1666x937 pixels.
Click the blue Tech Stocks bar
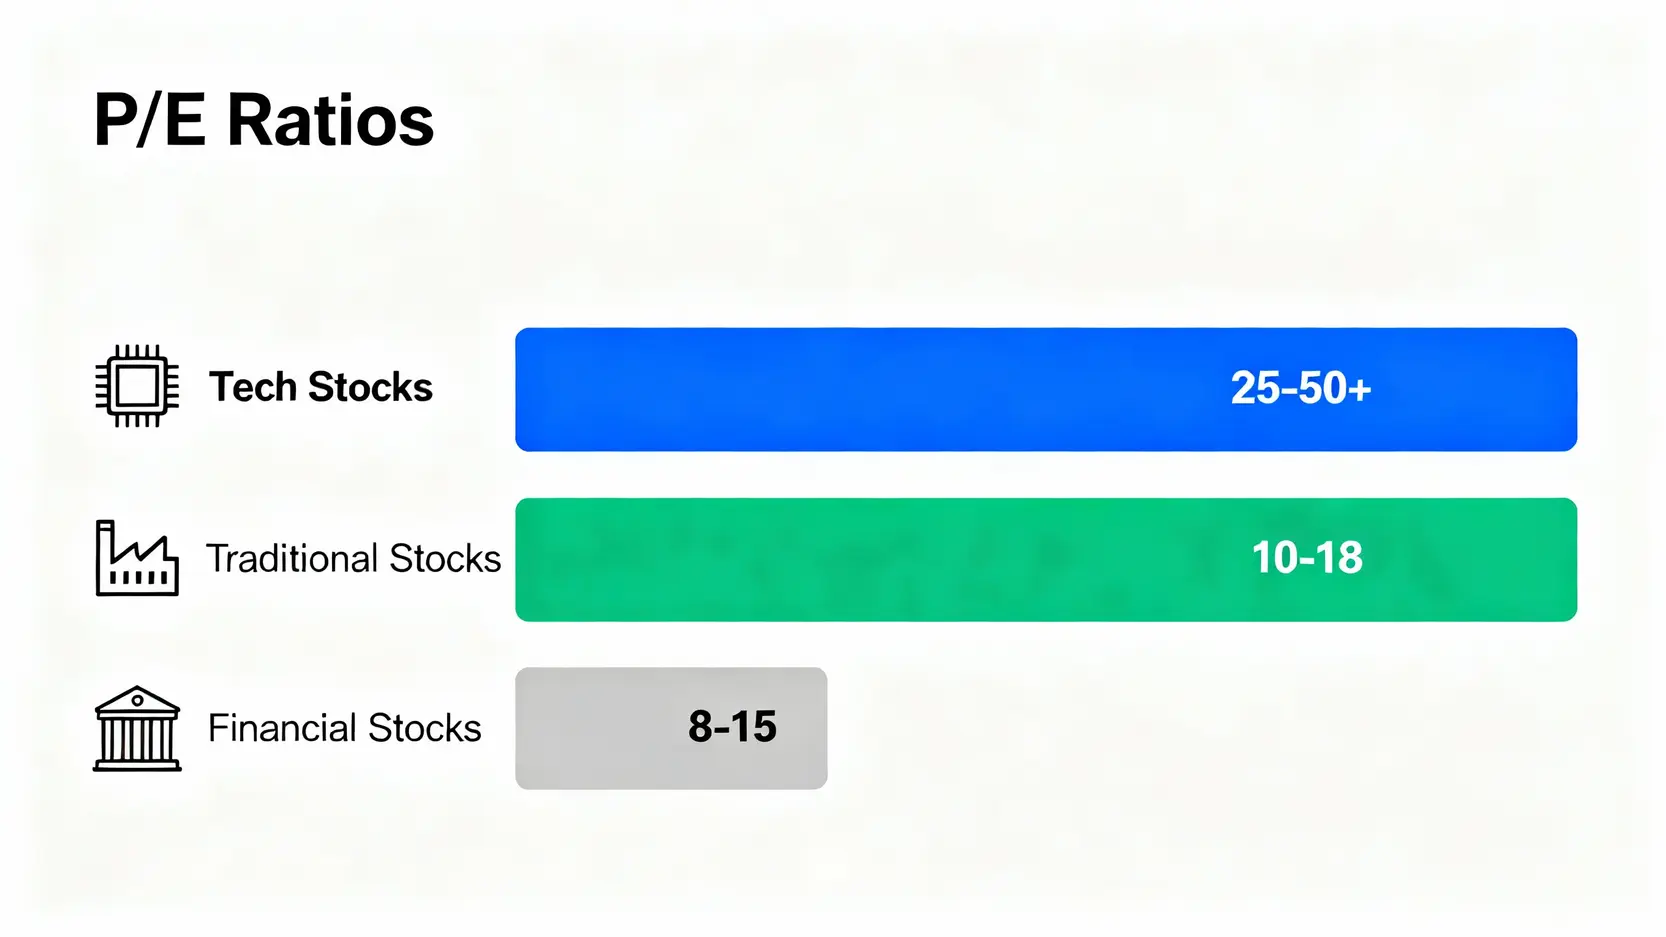tap(850, 389)
